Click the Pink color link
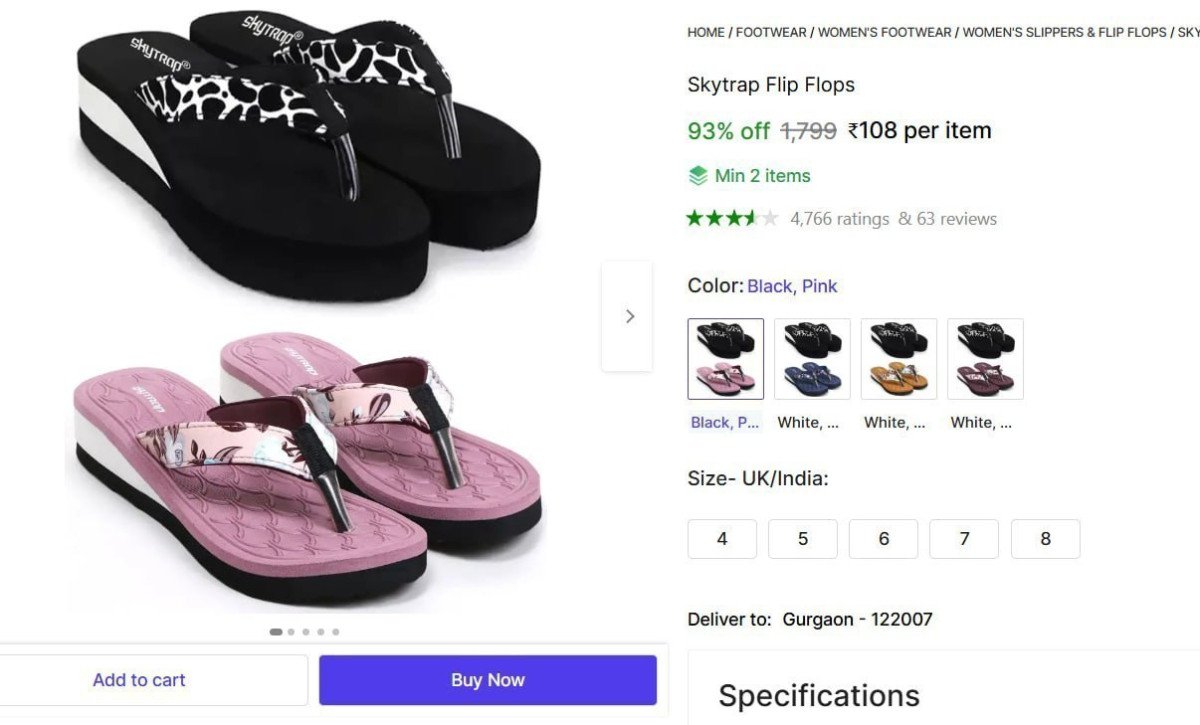Screen dimensions: 1200x725 coord(819,286)
